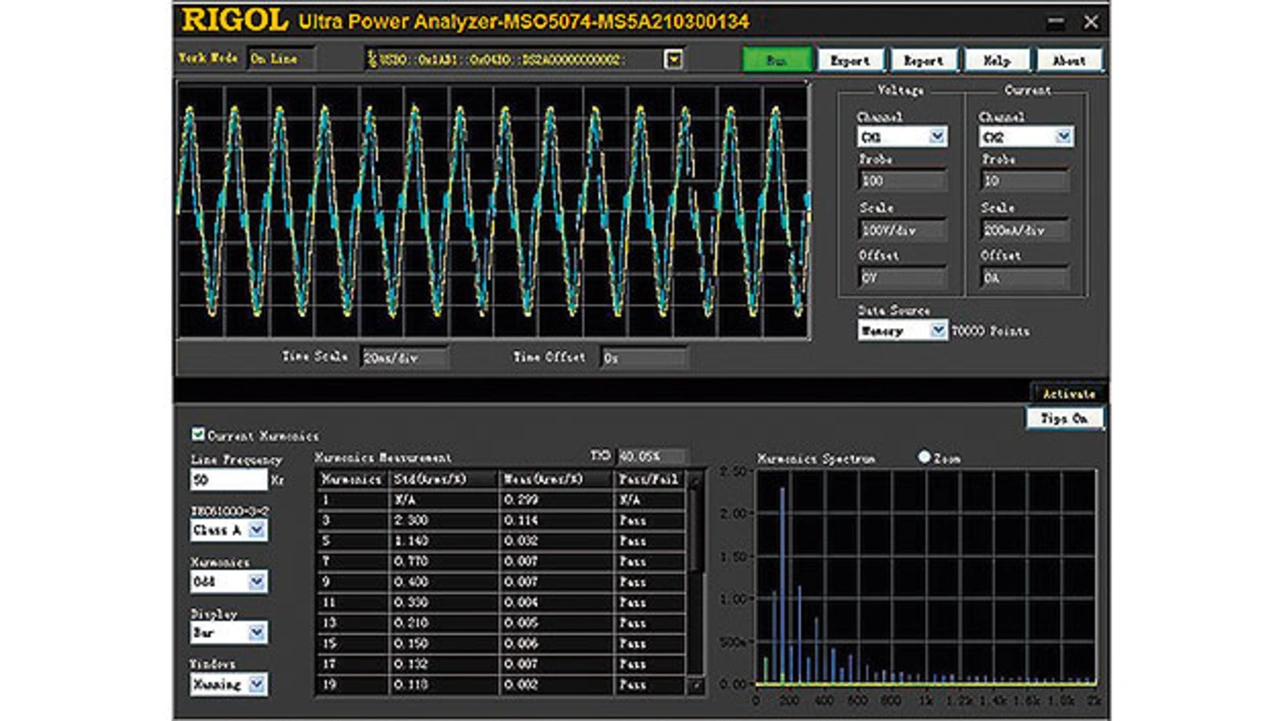Click the Tips On toggle button

click(x=1065, y=418)
